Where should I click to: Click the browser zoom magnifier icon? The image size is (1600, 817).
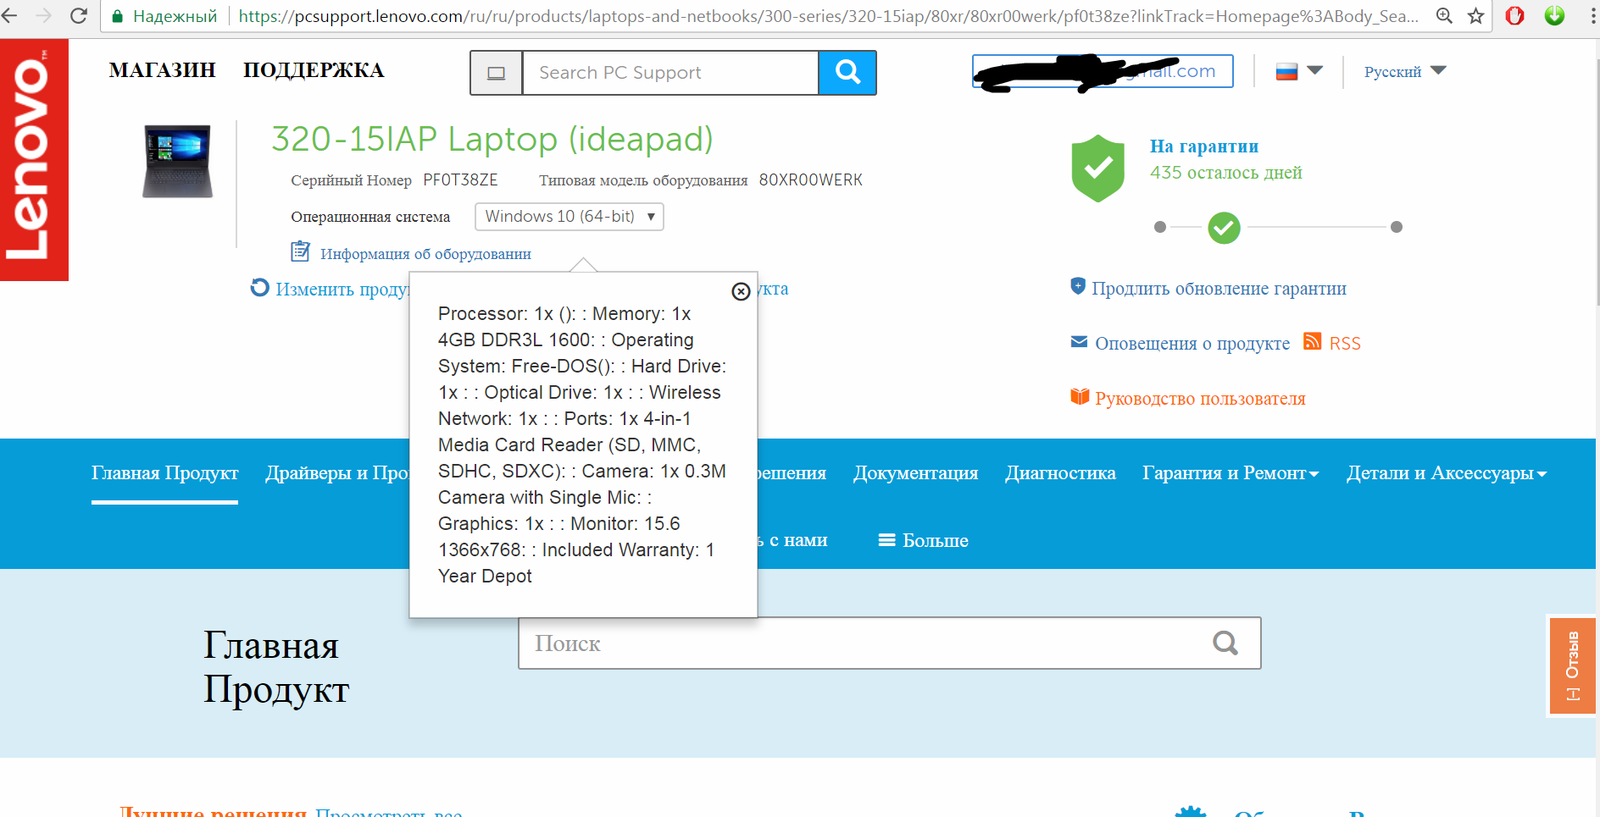(1444, 16)
